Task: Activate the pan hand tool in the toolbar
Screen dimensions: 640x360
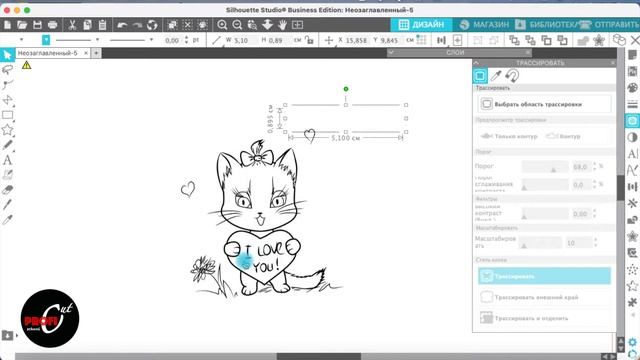Action: [282, 25]
